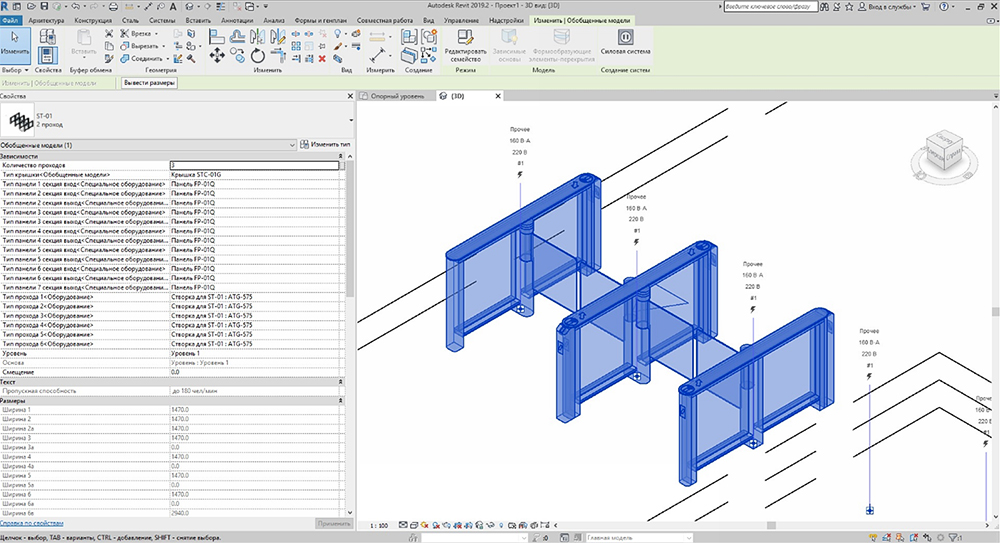Select the Modify arrow tool
The width and height of the screenshot is (1000, 543).
17,42
